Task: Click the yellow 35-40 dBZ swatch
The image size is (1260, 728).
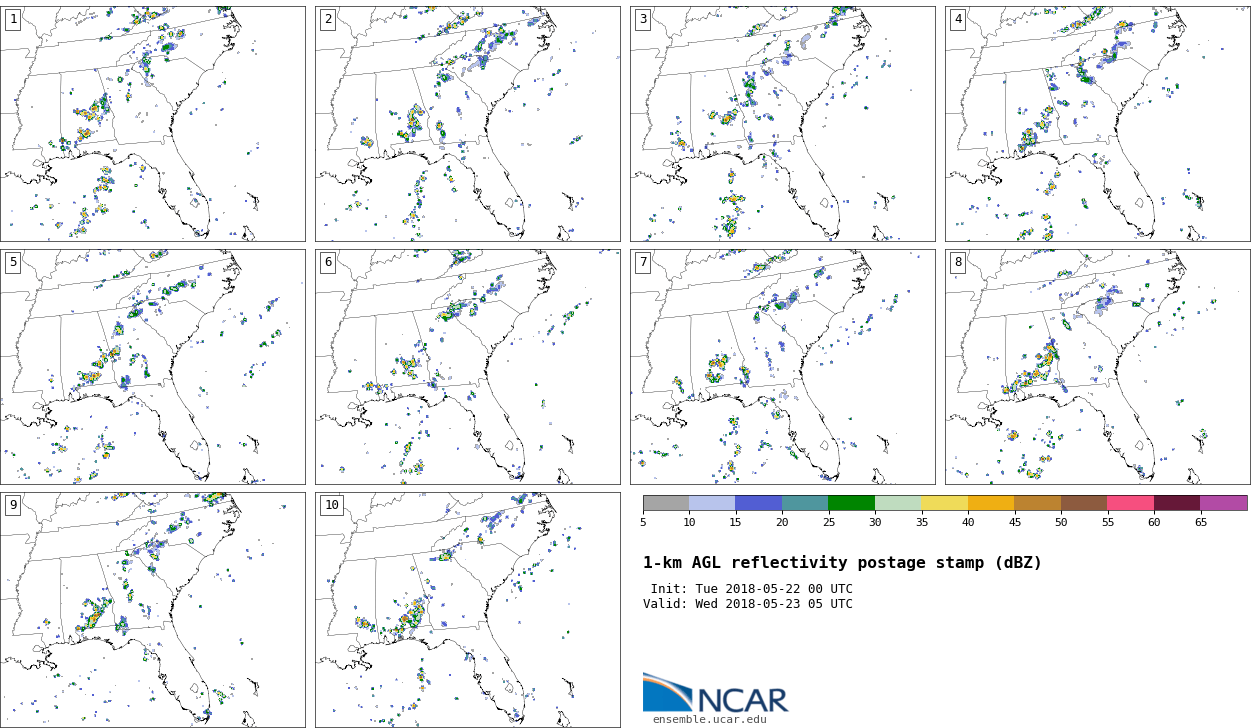Action: (945, 503)
